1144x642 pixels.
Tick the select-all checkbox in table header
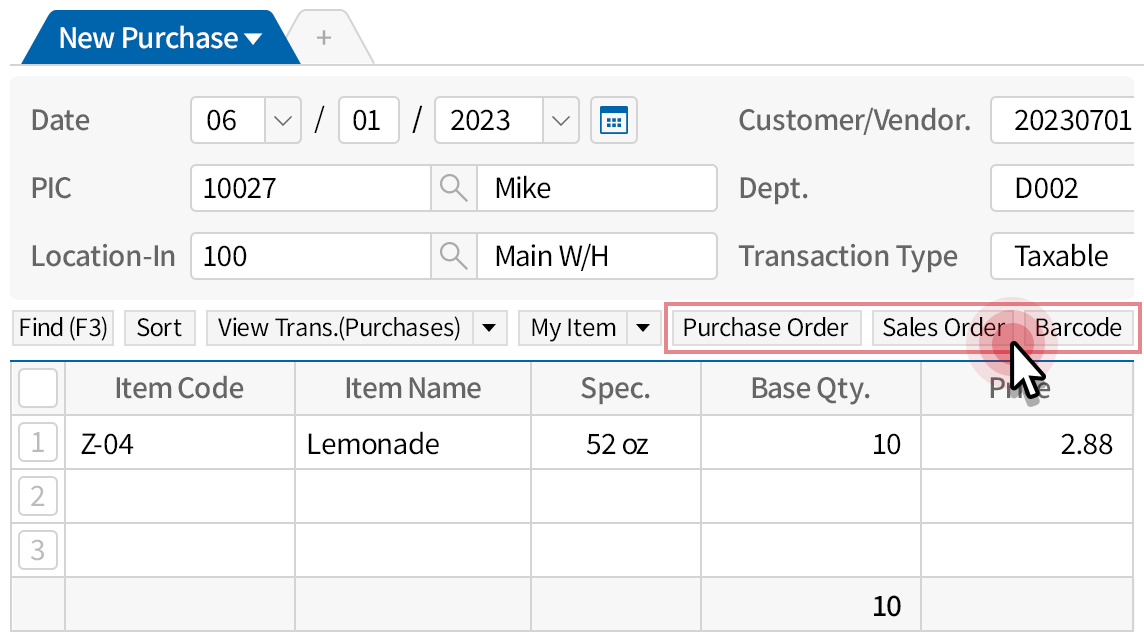click(x=38, y=388)
